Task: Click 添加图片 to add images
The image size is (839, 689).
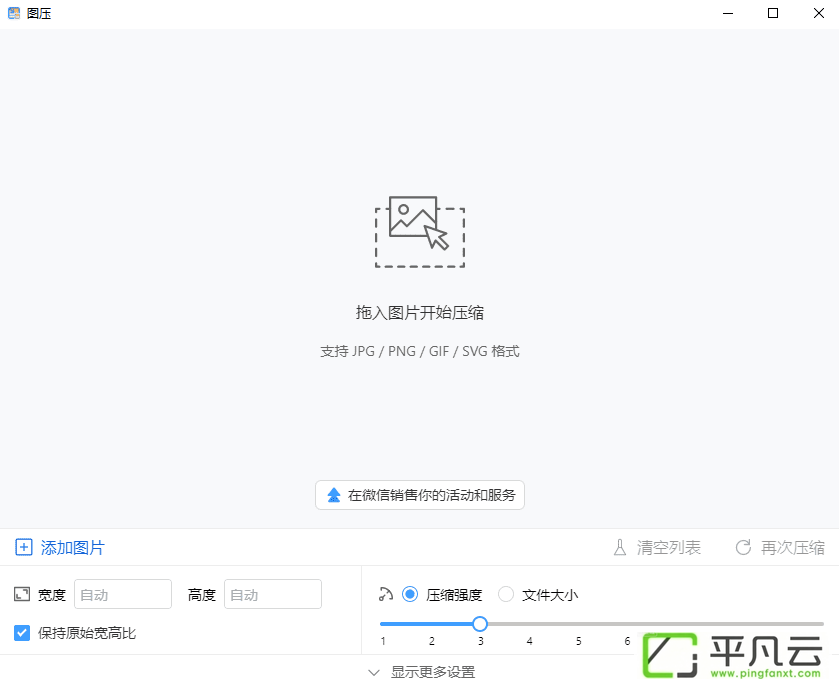Action: 60,547
